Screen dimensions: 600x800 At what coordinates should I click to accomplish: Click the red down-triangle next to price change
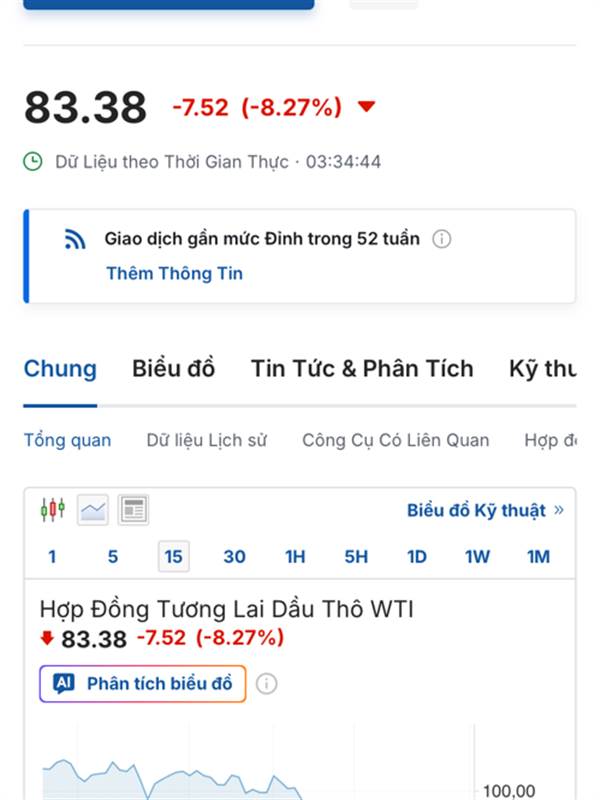click(366, 107)
